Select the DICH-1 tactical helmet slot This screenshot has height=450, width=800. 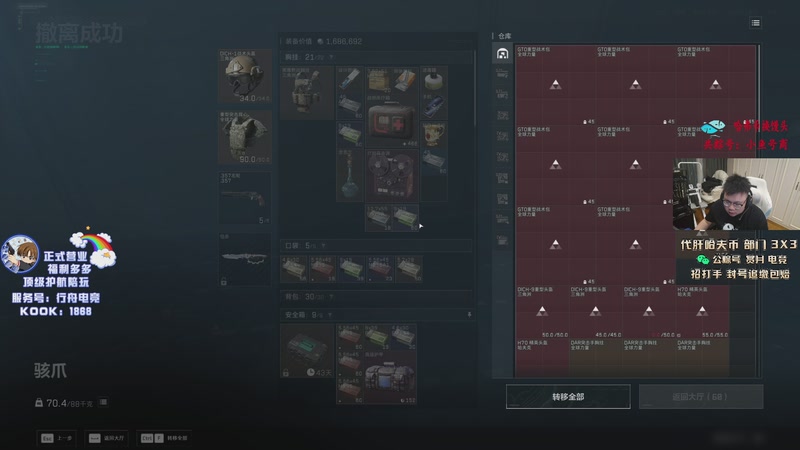click(x=245, y=76)
